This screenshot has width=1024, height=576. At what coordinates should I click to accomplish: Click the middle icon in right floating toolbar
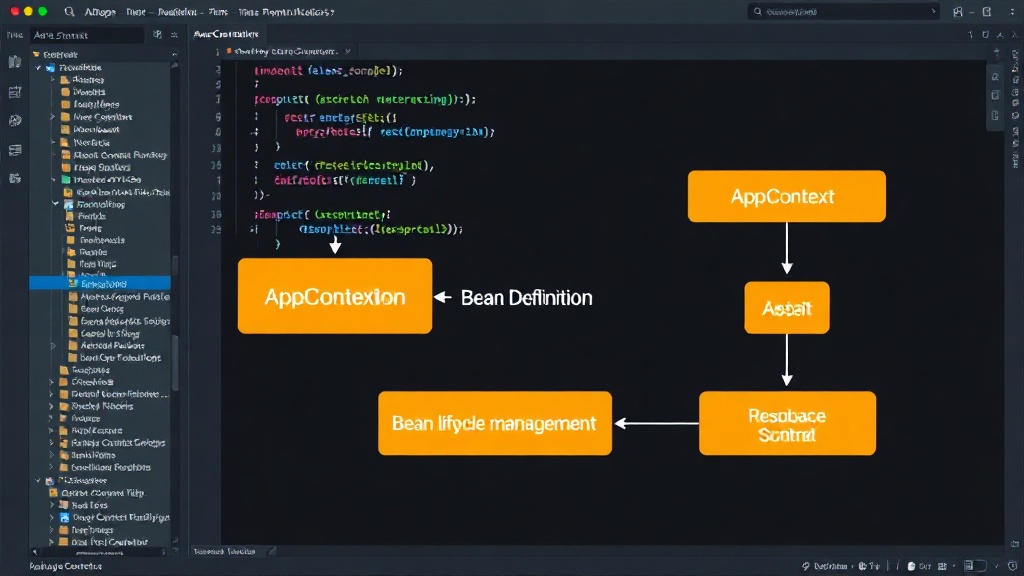click(x=995, y=95)
